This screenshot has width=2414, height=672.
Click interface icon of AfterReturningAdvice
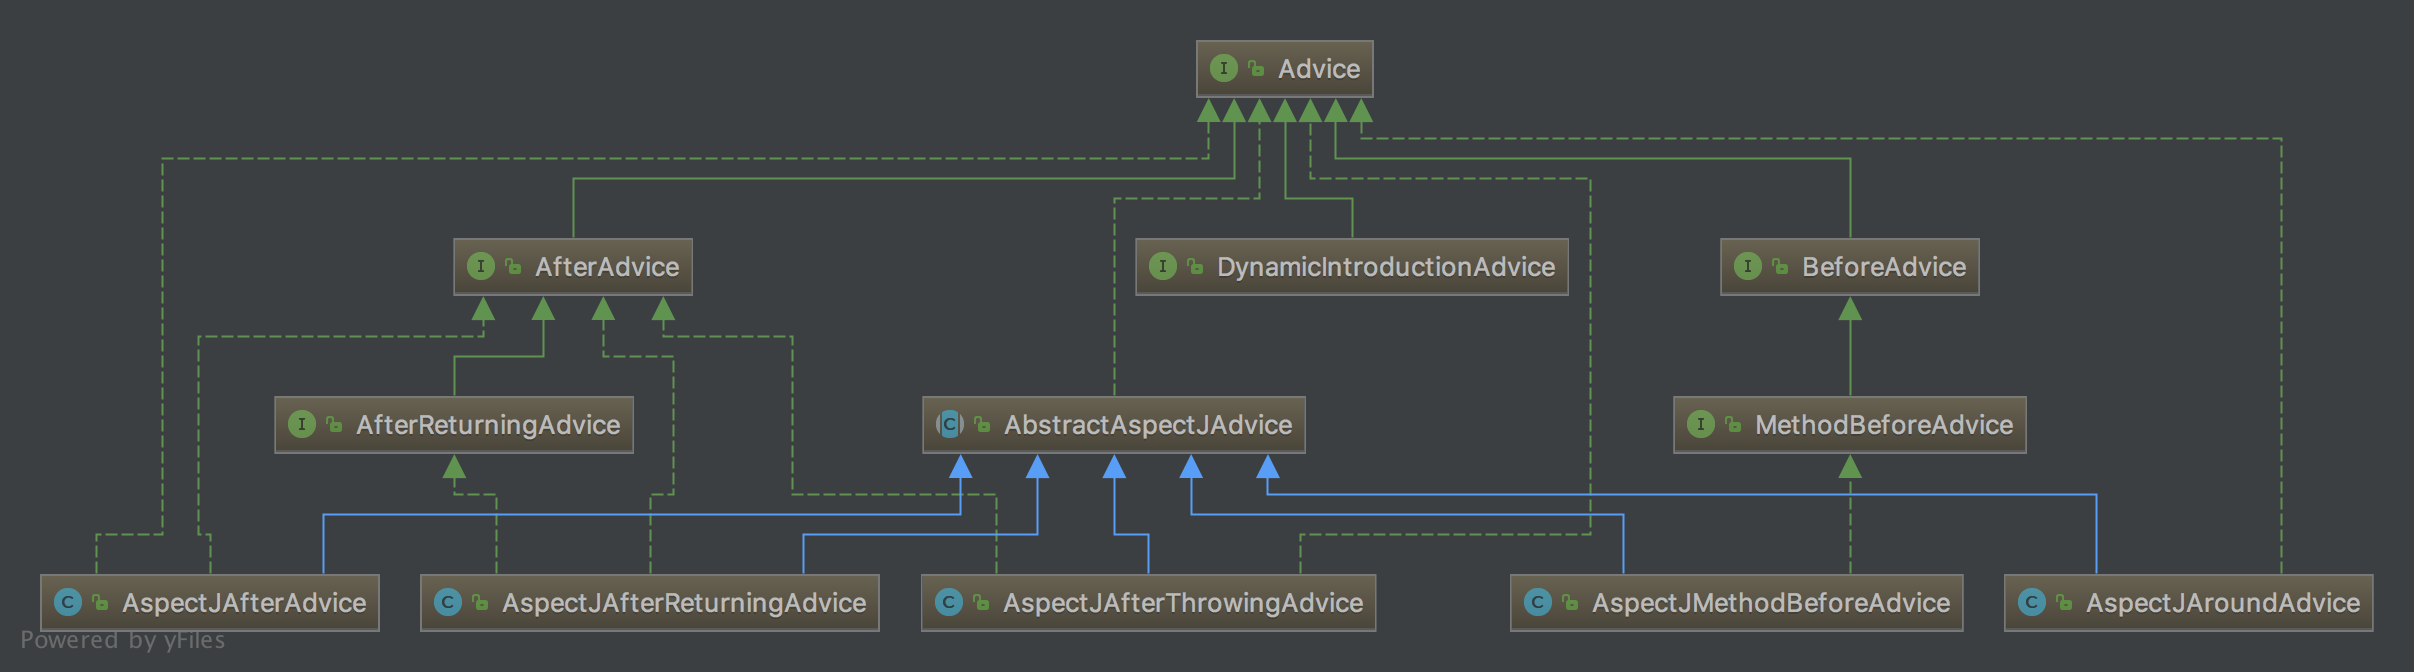pyautogui.click(x=302, y=424)
